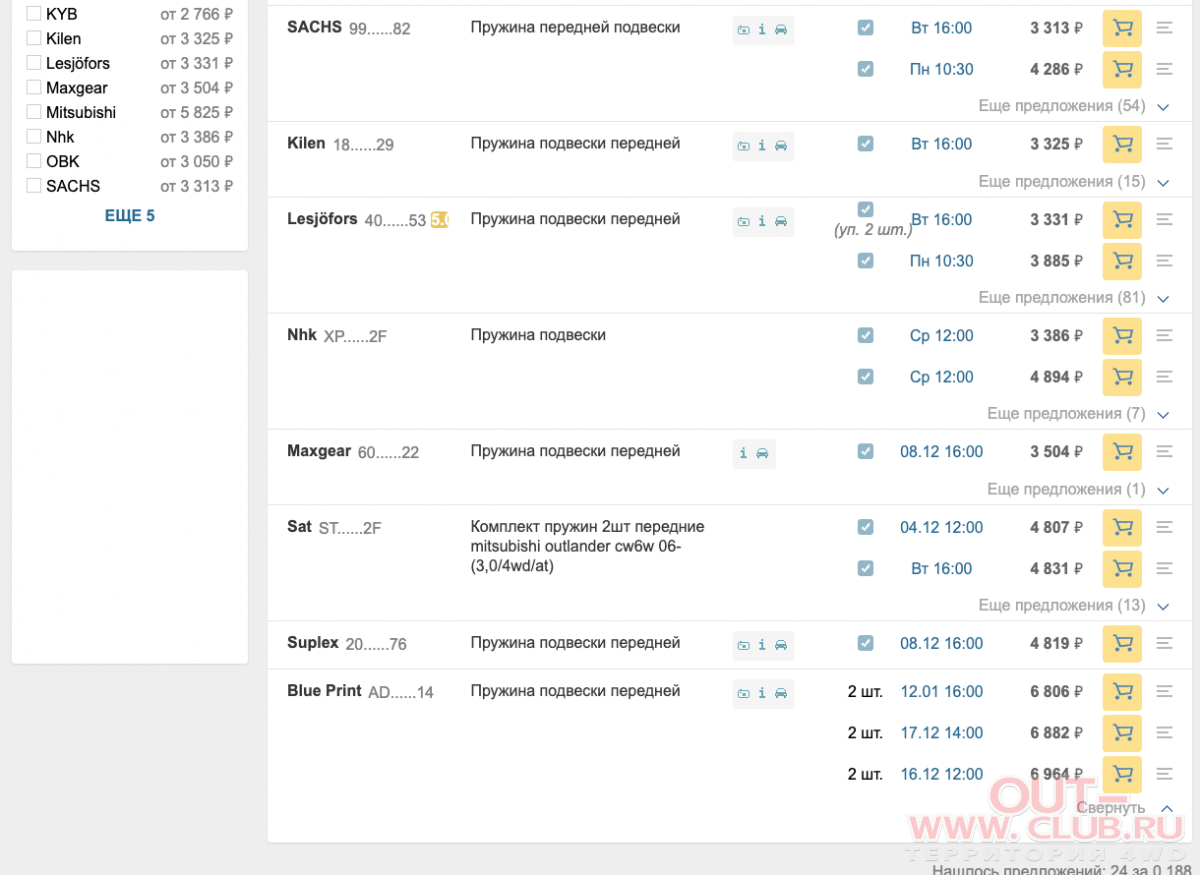The width and height of the screenshot is (1200, 875).
Task: Select the price 3 313 ₽ in SACHS row
Action: [1057, 28]
